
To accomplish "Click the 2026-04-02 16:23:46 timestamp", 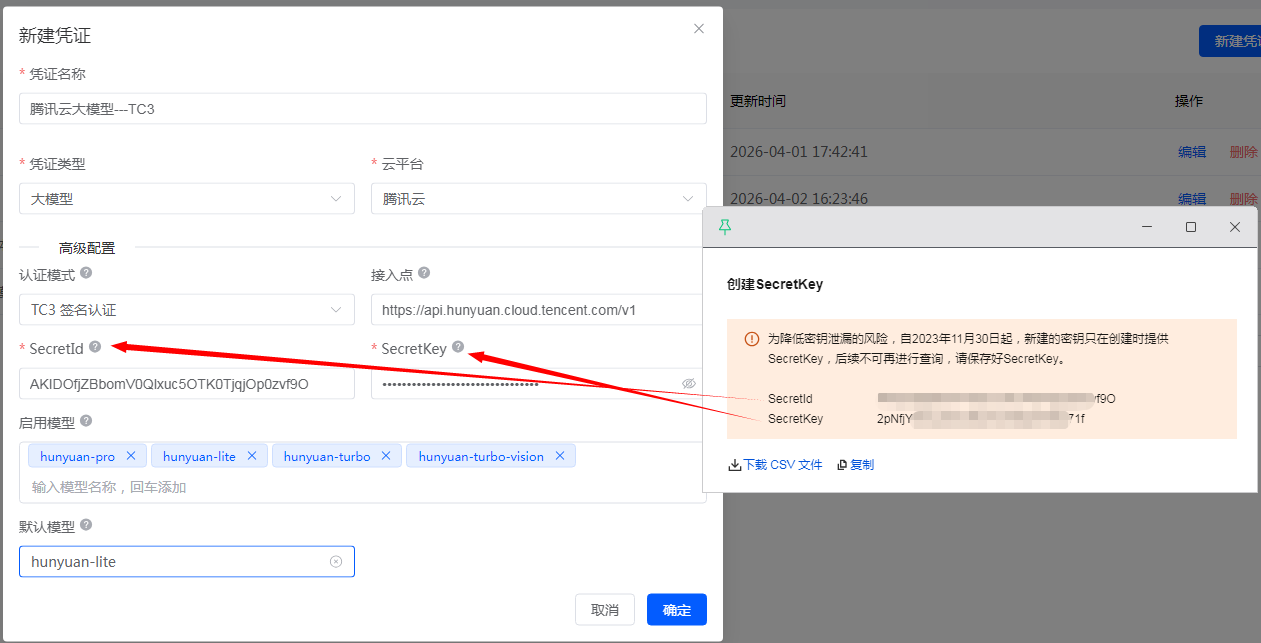I will coord(799,199).
